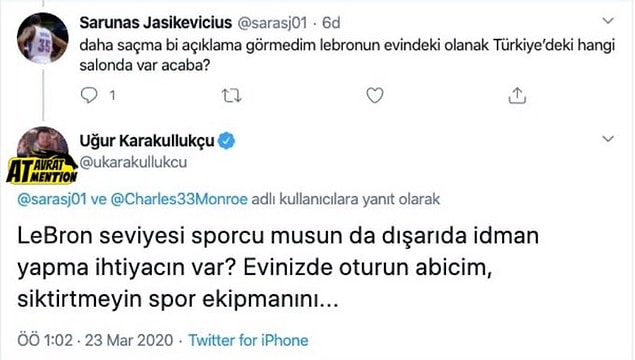
Task: Open Uğur Karakullukçu's profile avatar
Action: click(43, 143)
